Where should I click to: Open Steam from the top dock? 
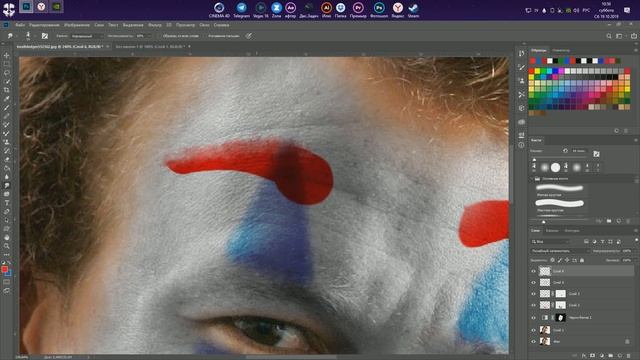[413, 10]
